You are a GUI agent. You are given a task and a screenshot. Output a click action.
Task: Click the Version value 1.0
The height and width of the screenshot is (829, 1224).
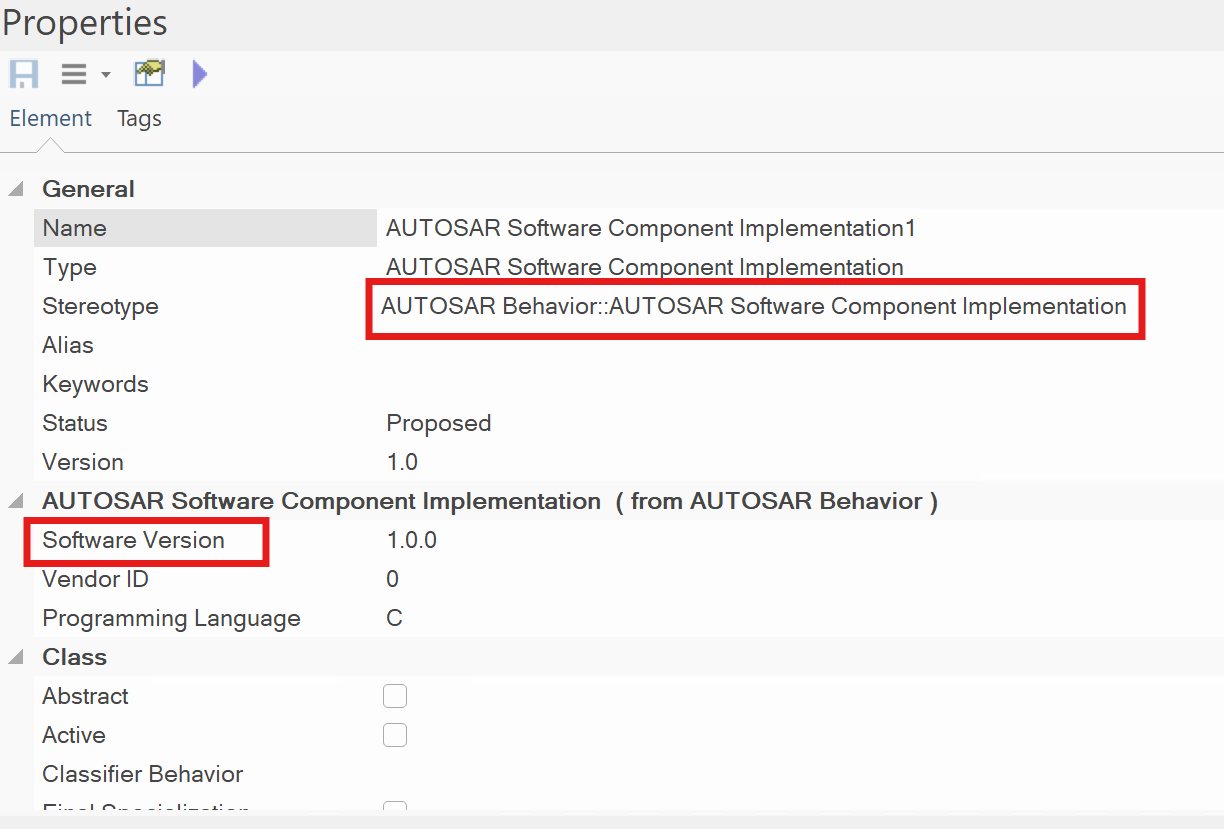(402, 463)
